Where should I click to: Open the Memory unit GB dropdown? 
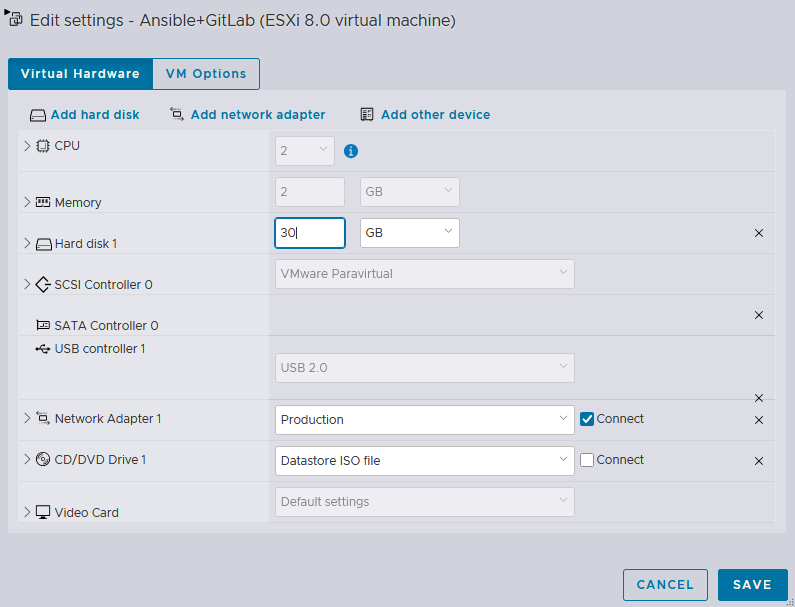[410, 192]
